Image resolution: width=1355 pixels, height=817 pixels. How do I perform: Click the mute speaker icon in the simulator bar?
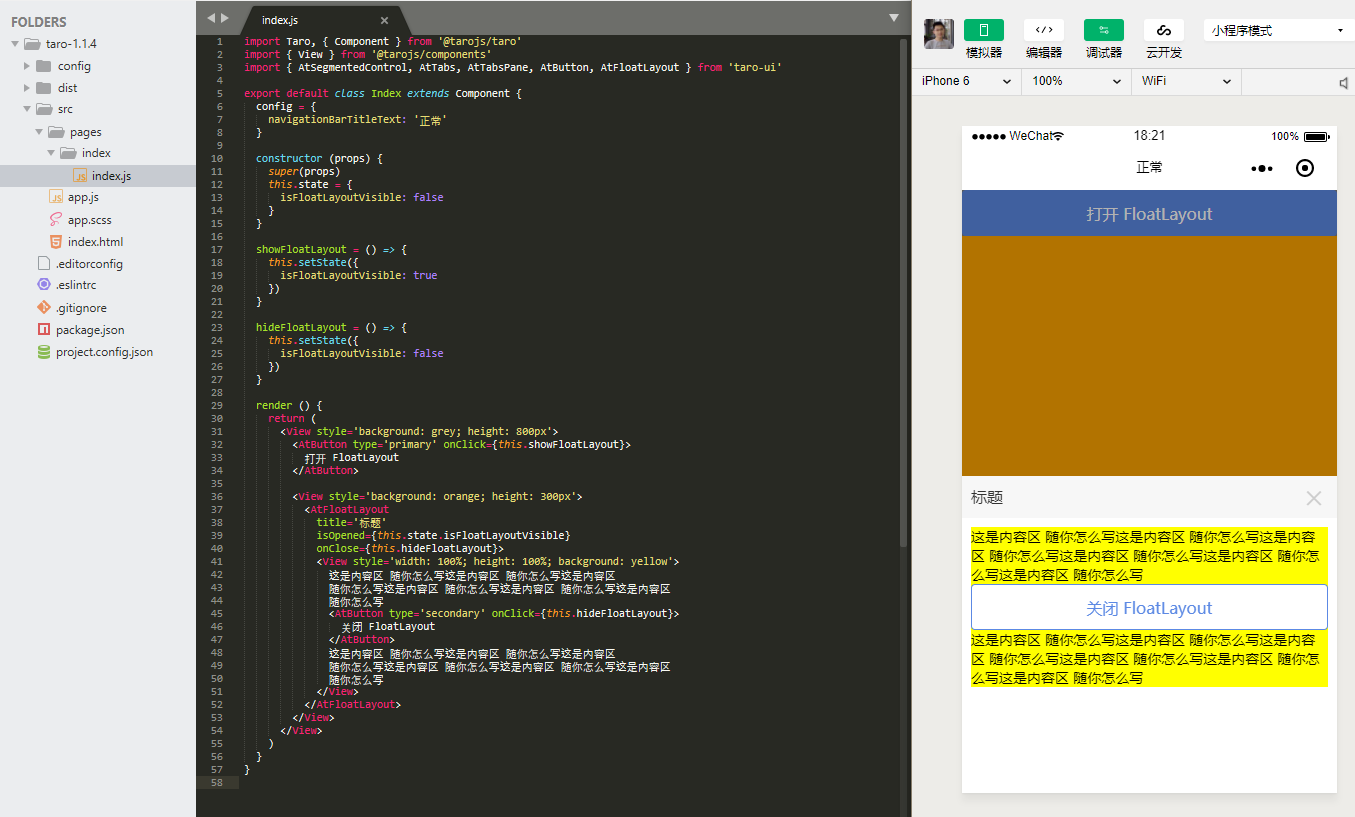tap(1345, 81)
